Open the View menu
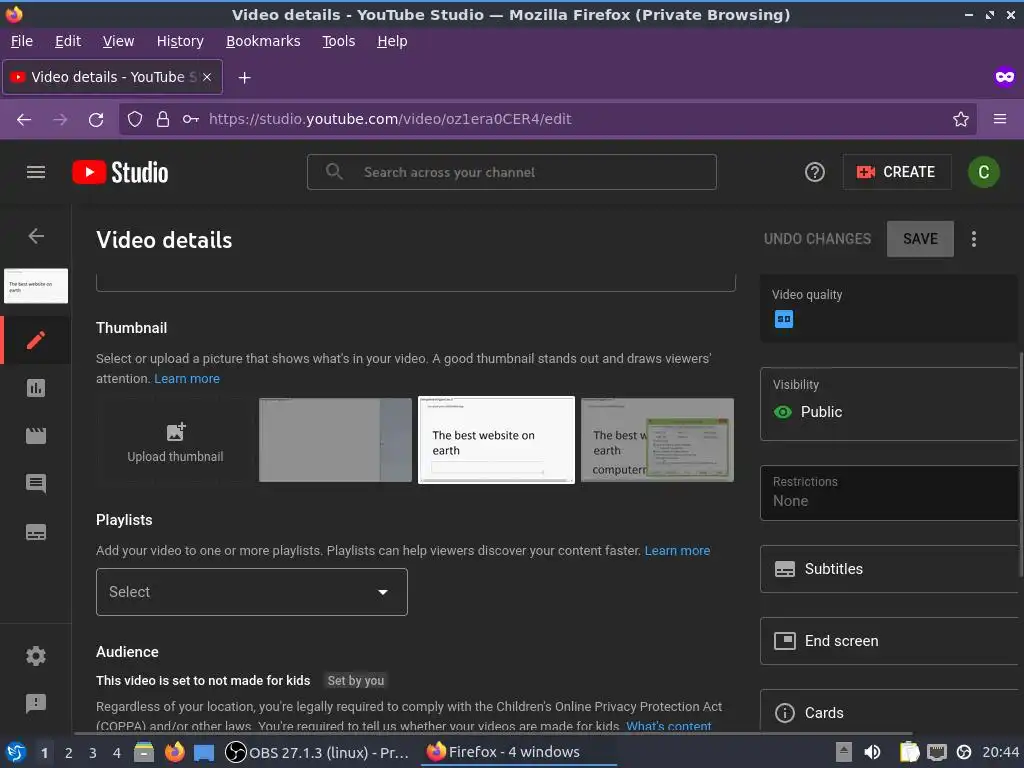Screen dimensions: 1024x768 [118, 41]
